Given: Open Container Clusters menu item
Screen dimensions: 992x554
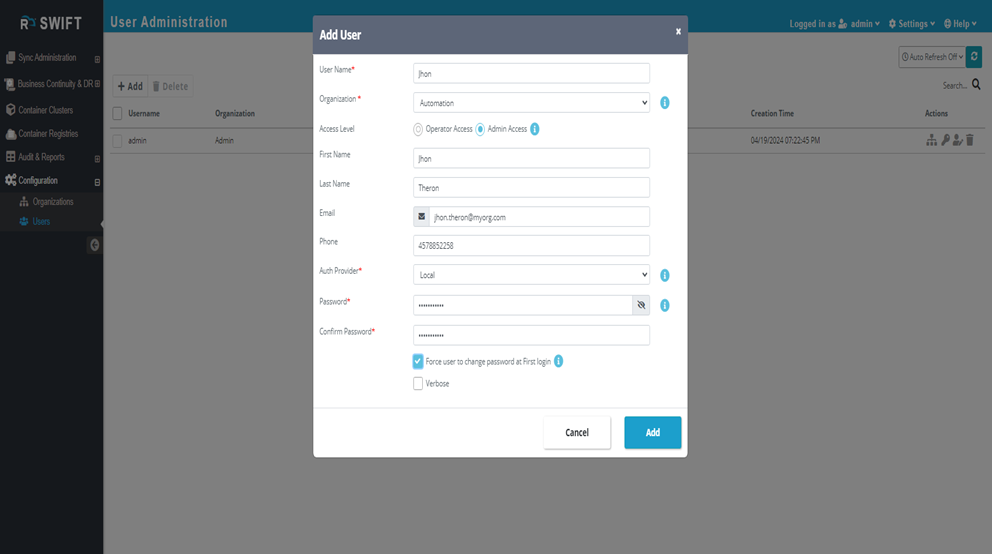Looking at the screenshot, I should (46, 109).
